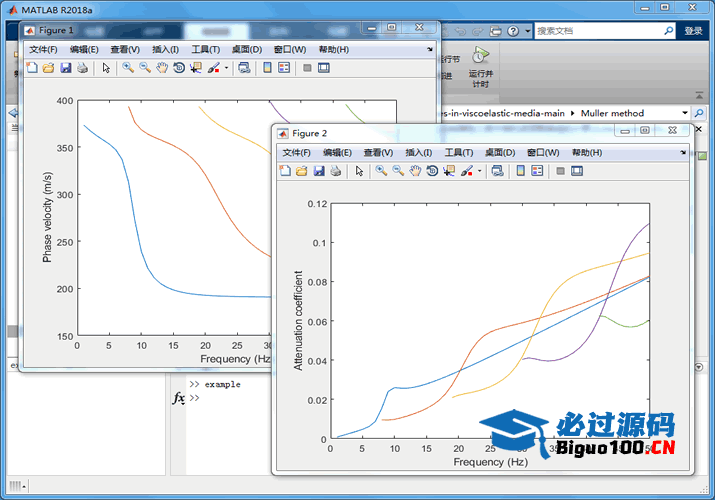Click Hide Plot Tools icon in Figure 2
This screenshot has height=500, width=715.
(x=560, y=171)
